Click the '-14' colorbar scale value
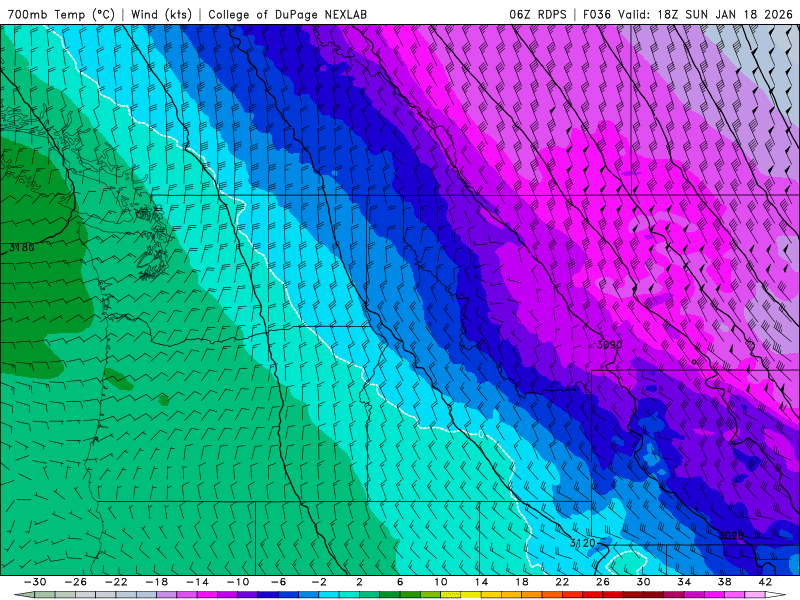This screenshot has width=800, height=600. pyautogui.click(x=197, y=582)
